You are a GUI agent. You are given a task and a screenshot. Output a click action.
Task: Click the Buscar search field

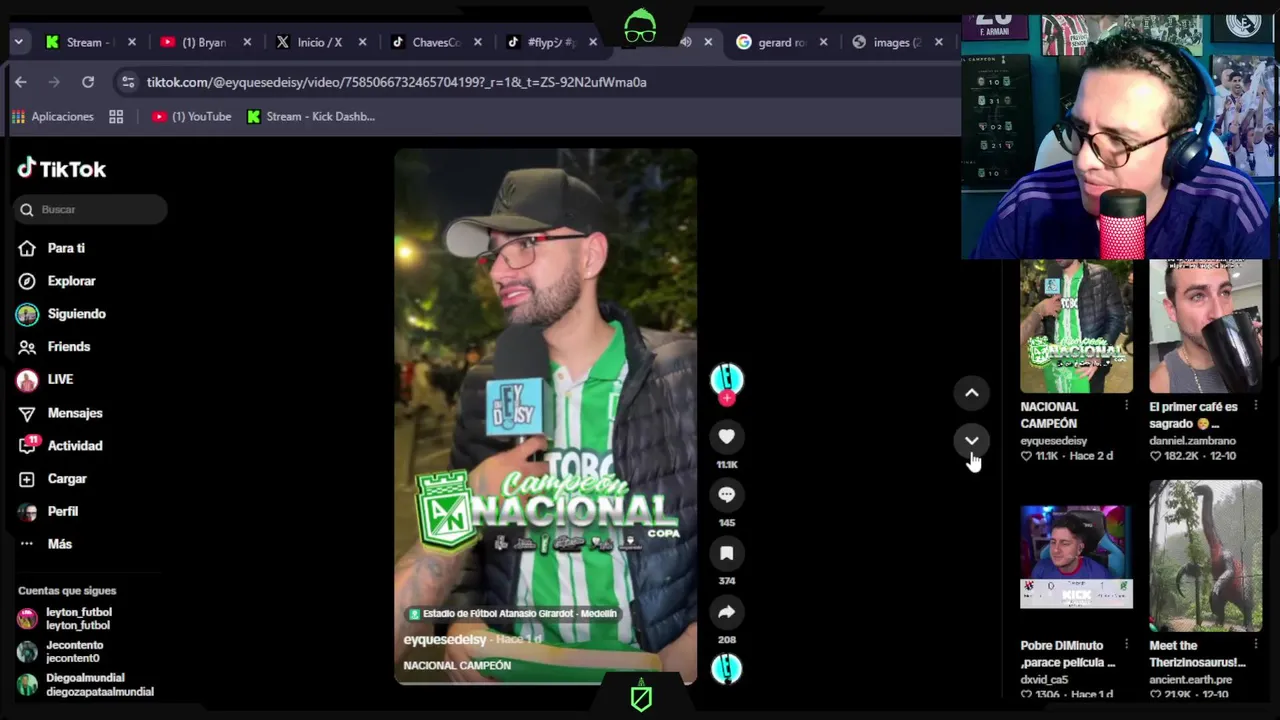[x=91, y=209]
